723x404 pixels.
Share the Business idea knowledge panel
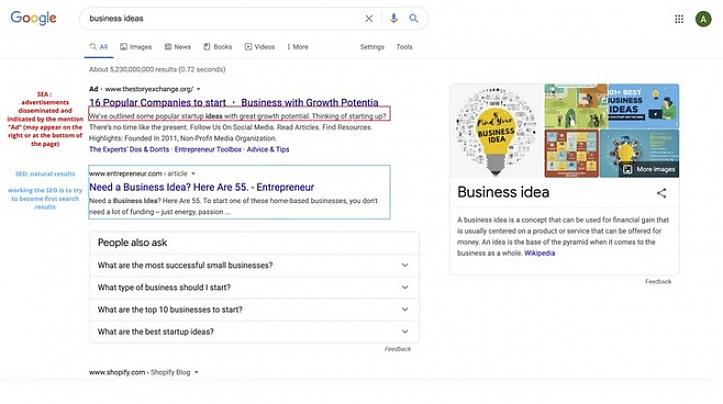[661, 193]
